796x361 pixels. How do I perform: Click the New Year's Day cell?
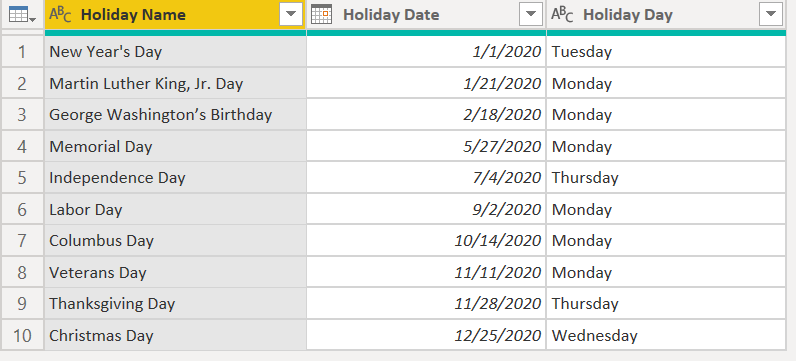(x=175, y=51)
